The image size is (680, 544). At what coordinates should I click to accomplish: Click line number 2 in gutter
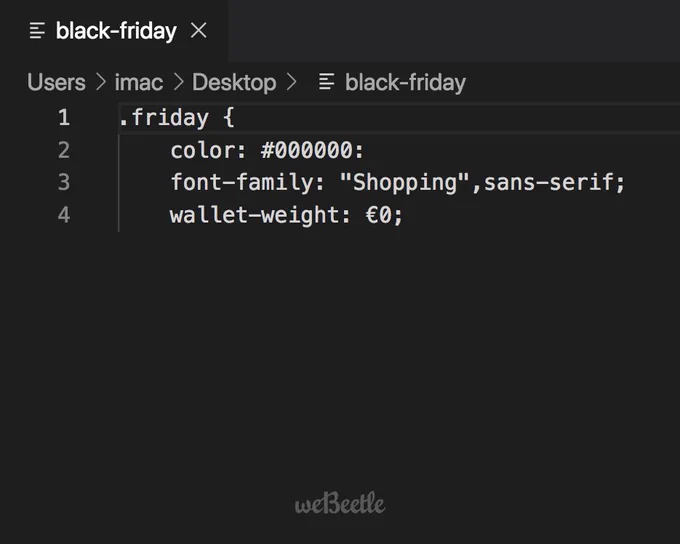[x=64, y=150]
